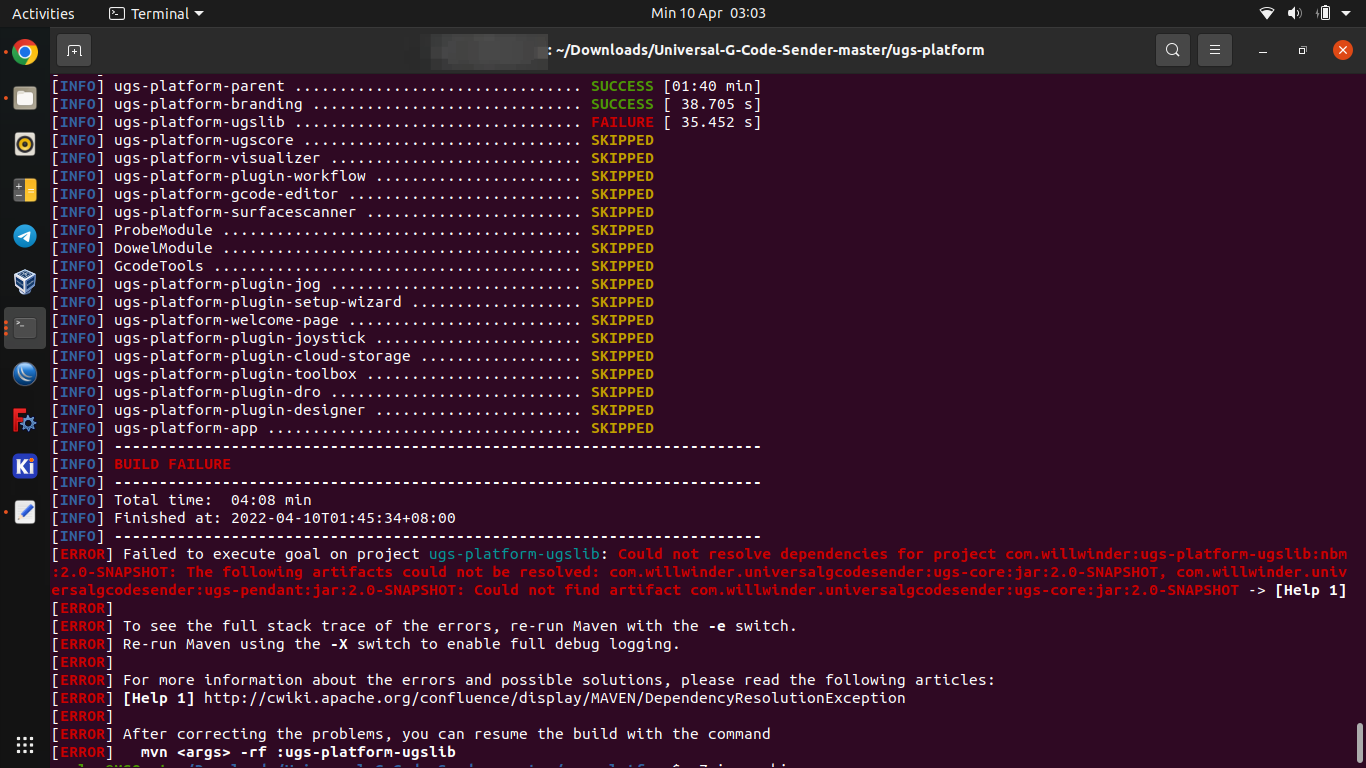Open Rhythmbox music player from the dock
Image resolution: width=1366 pixels, height=768 pixels.
click(24, 144)
